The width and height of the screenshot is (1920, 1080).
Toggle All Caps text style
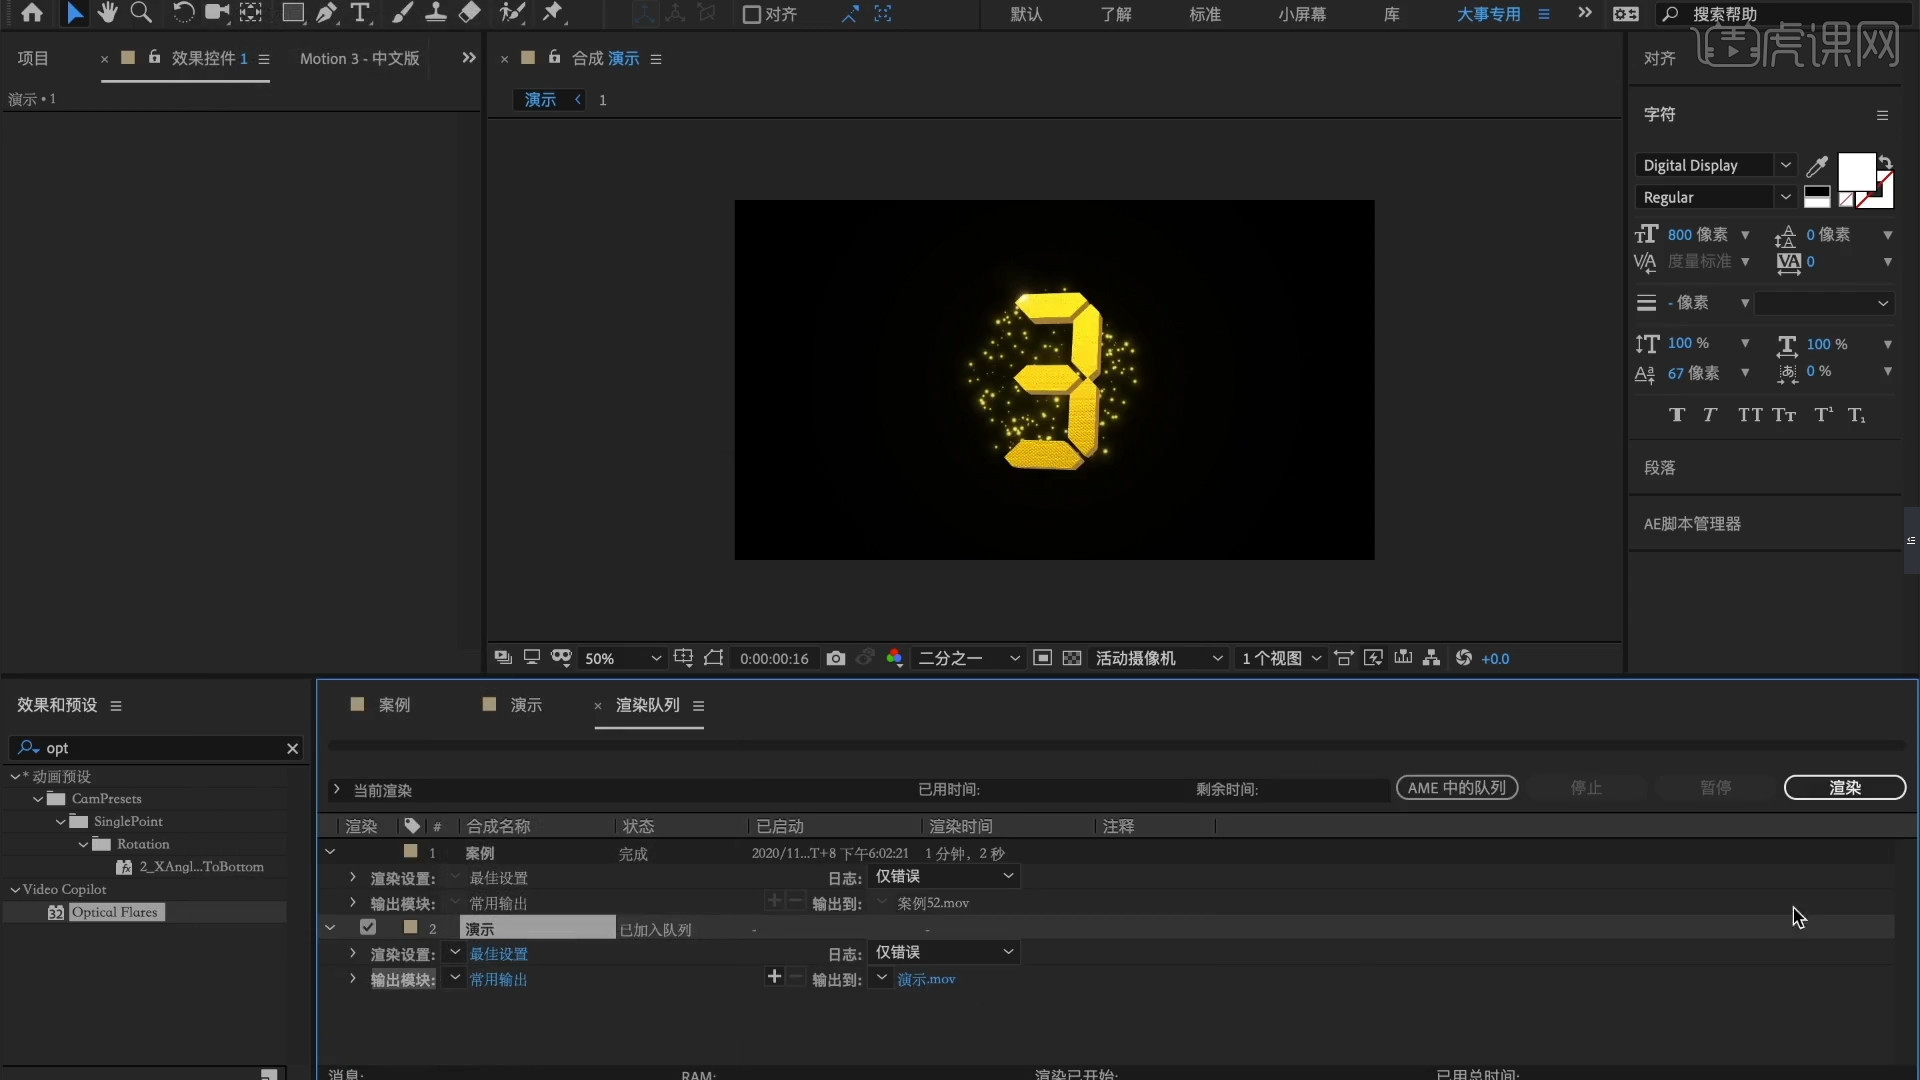pos(1750,415)
